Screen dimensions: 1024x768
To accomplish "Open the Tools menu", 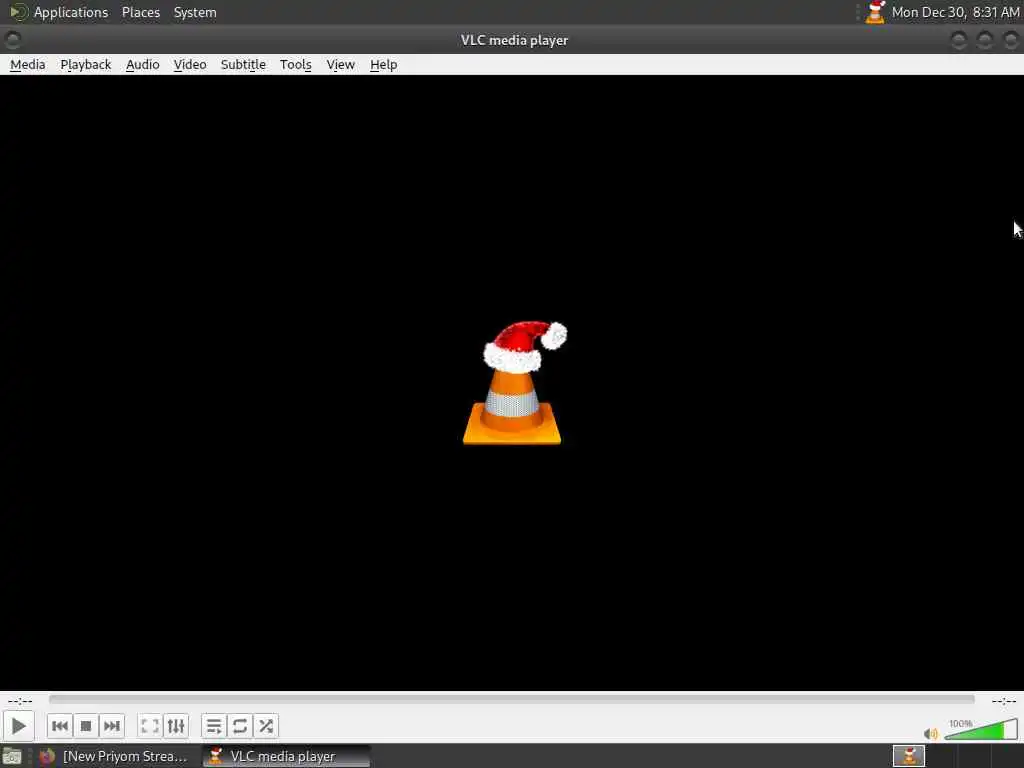I will point(296,64).
